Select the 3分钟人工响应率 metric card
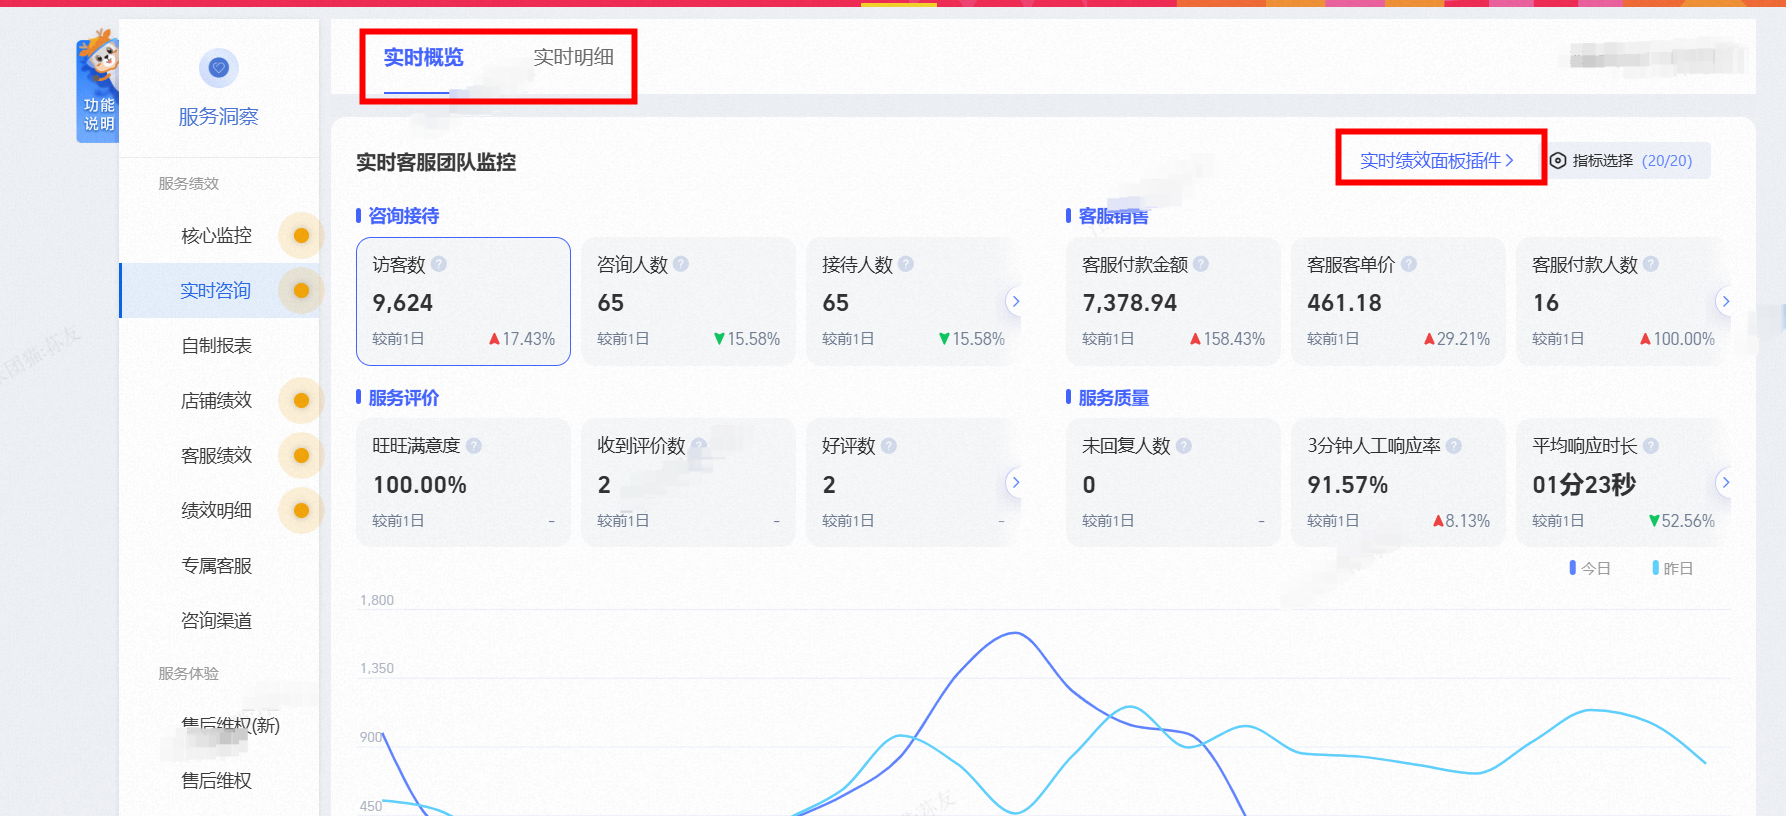The height and width of the screenshot is (816, 1786). tap(1398, 483)
